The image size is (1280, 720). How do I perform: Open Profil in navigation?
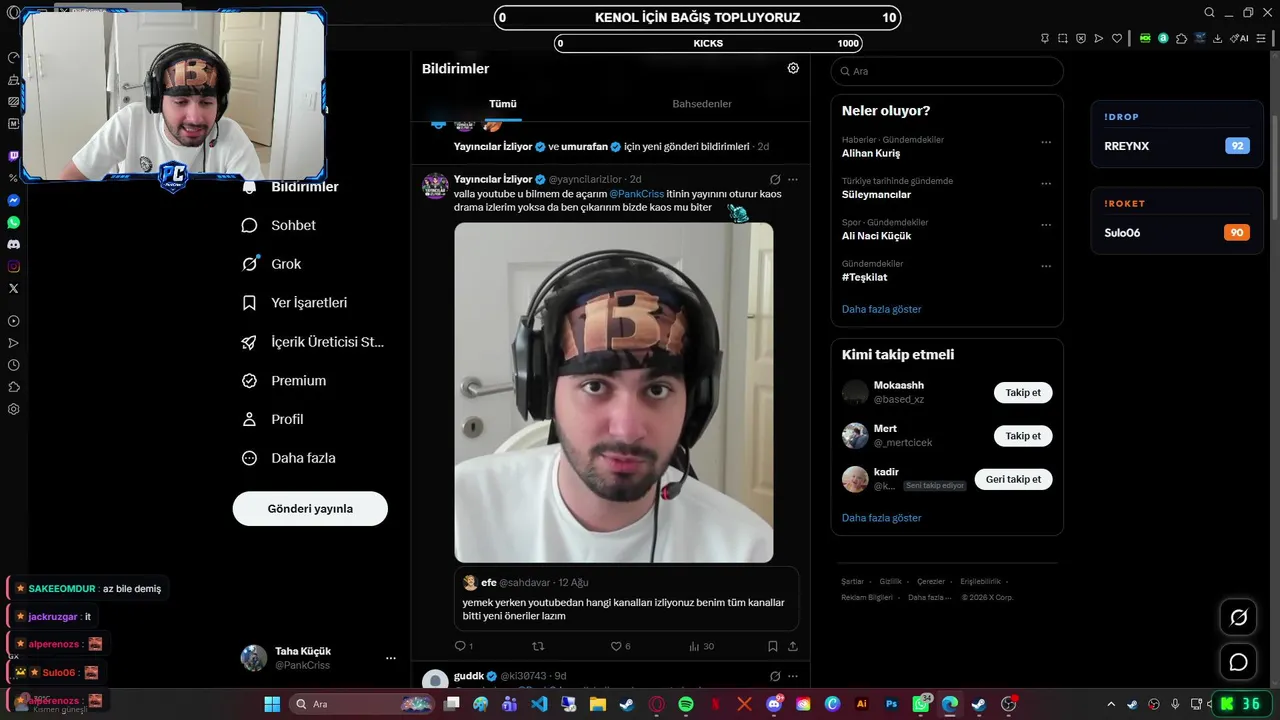click(273, 419)
